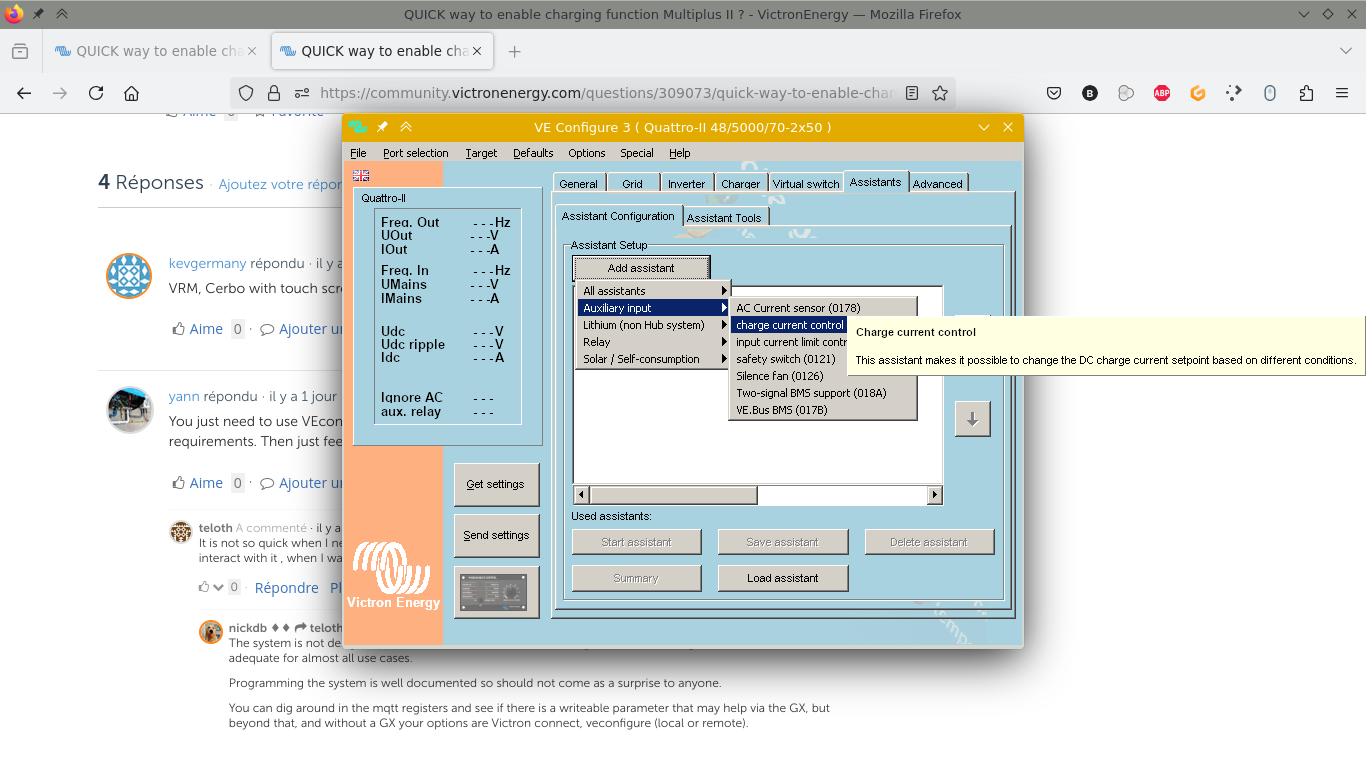The width and height of the screenshot is (1366, 768).
Task: Close the active Firefox tab
Action: coord(477,51)
